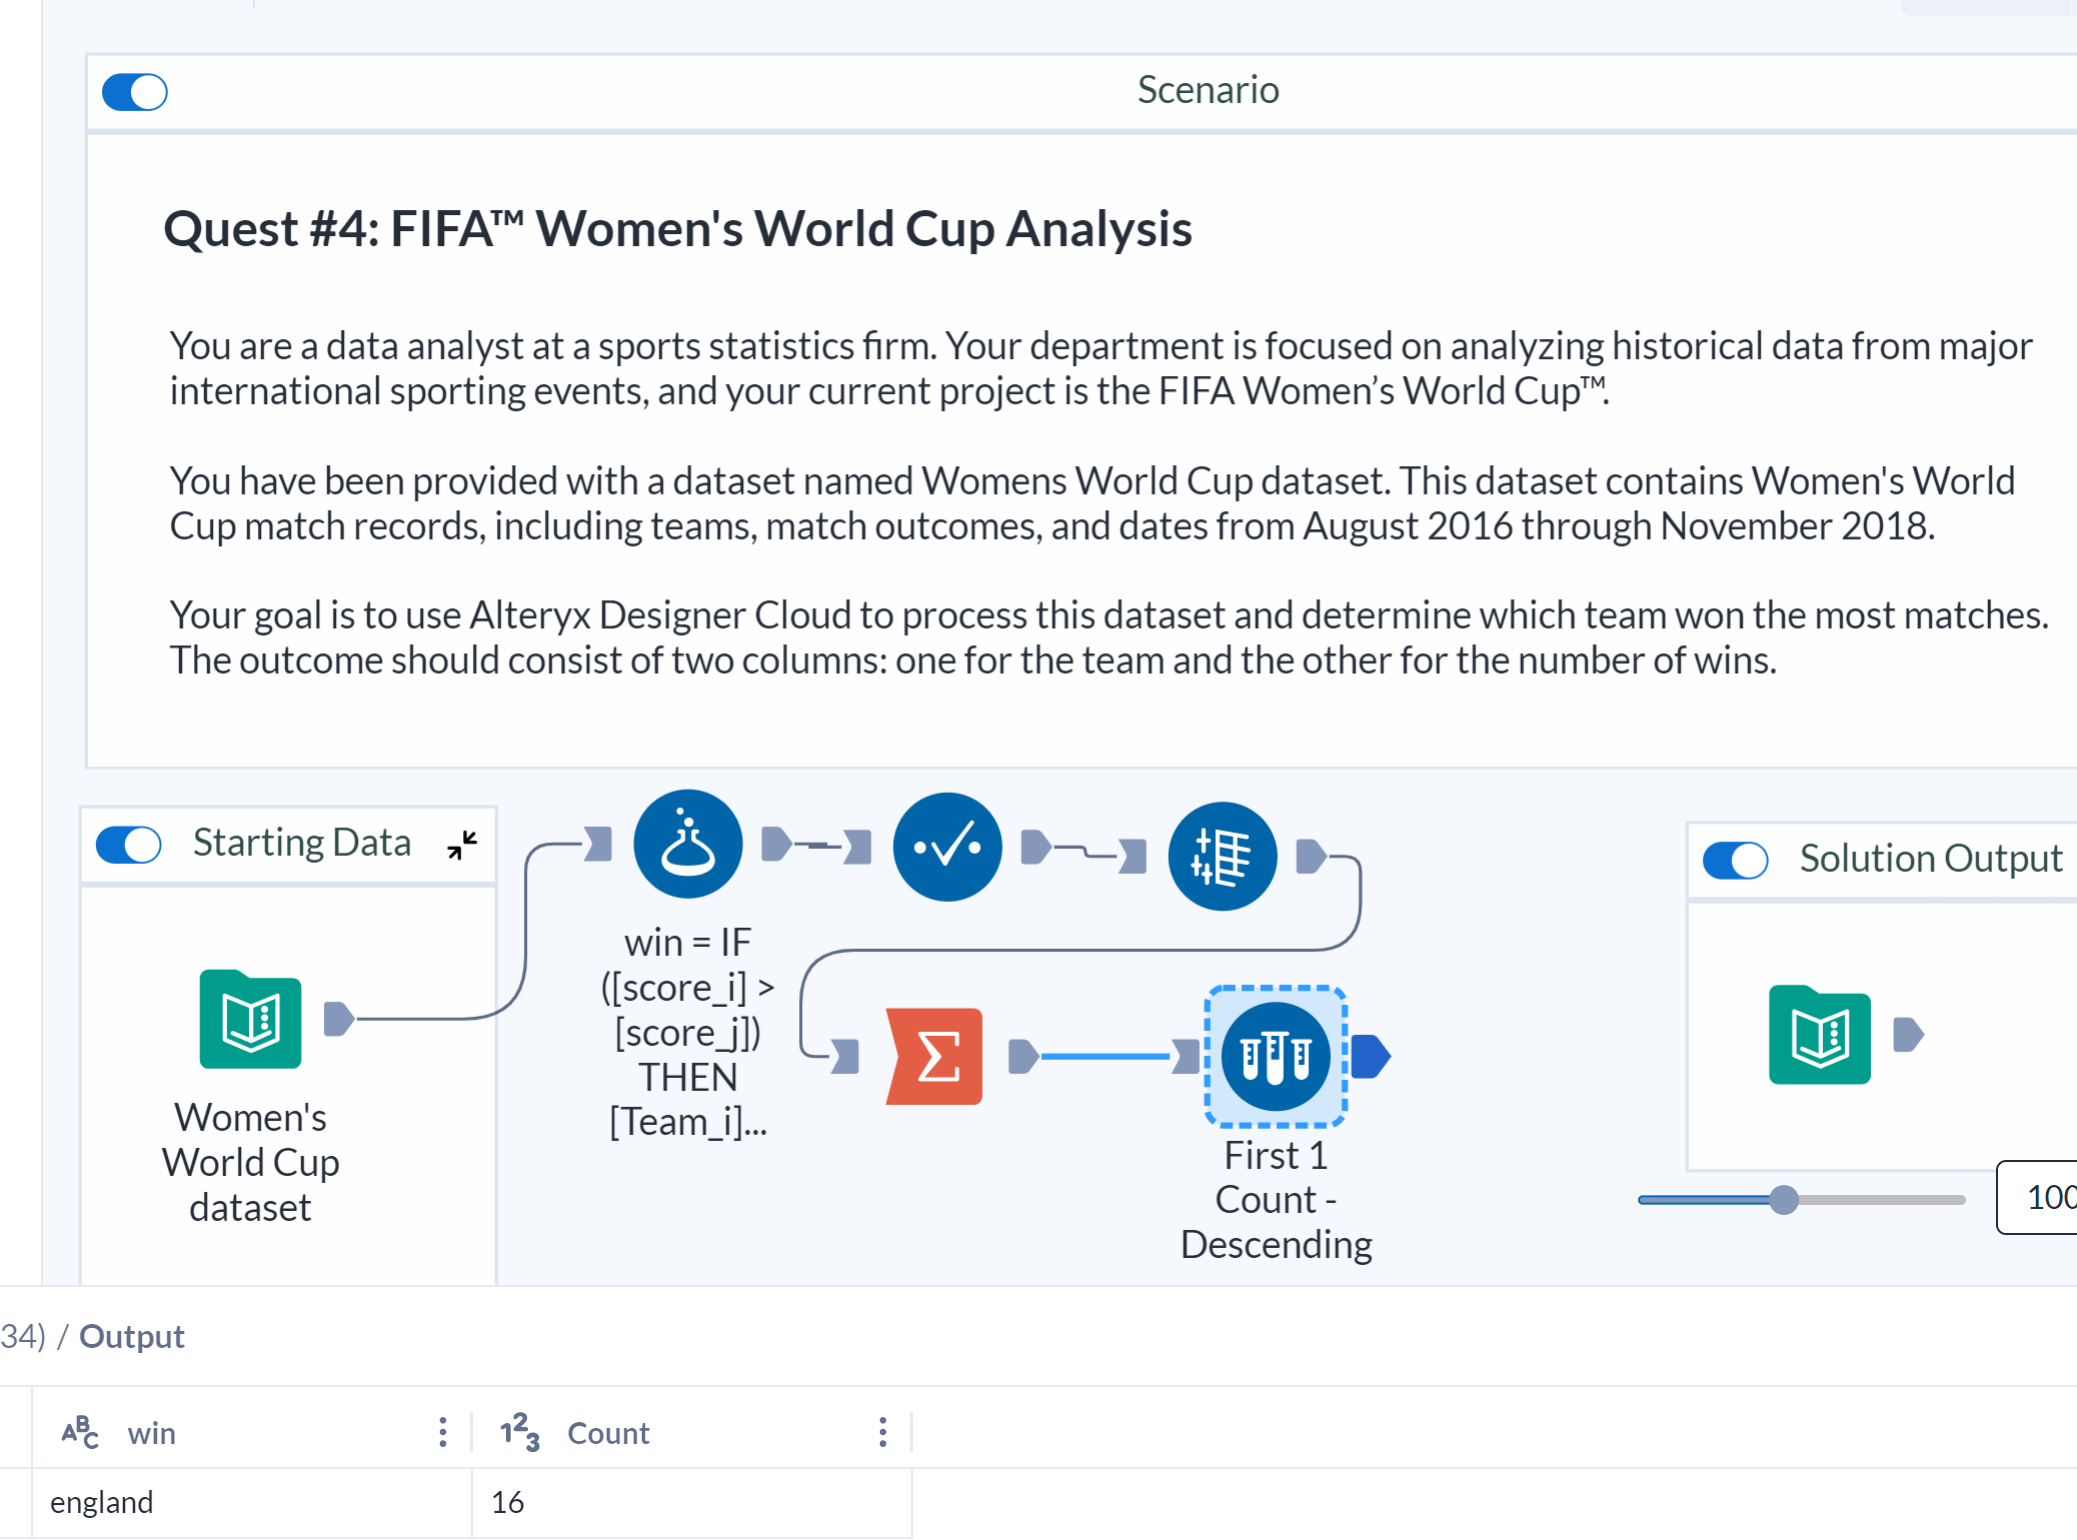
Task: Select the First 1 Count - Descending tool
Action: point(1274,1055)
